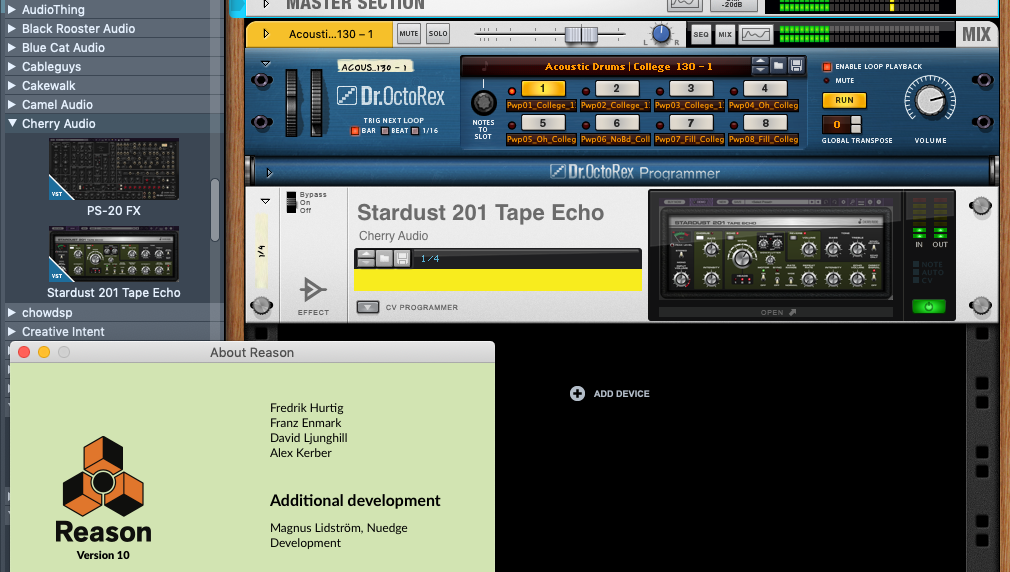Minimize the About Reason window
This screenshot has width=1010, height=572.
[x=44, y=352]
